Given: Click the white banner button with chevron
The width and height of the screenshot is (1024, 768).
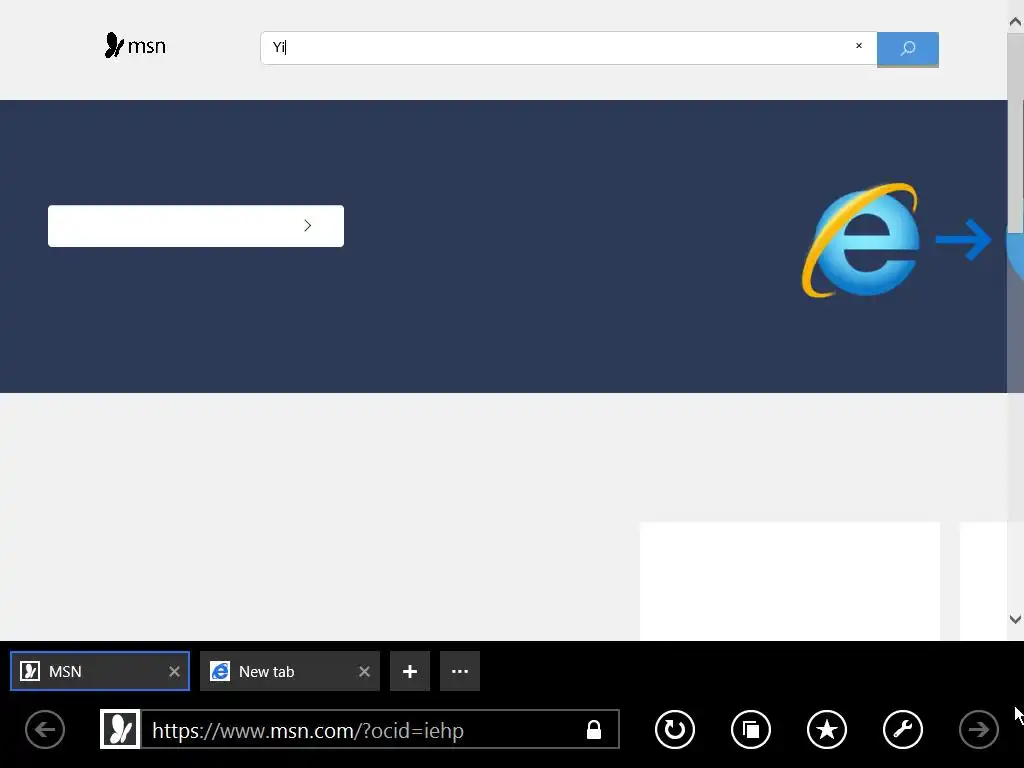Looking at the screenshot, I should click(196, 226).
